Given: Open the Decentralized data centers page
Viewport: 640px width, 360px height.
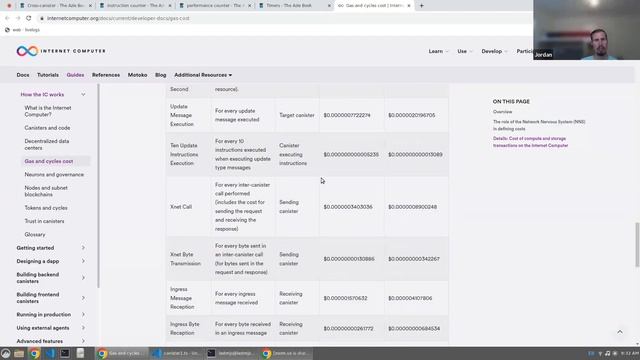Looking at the screenshot, I should 47,144.
